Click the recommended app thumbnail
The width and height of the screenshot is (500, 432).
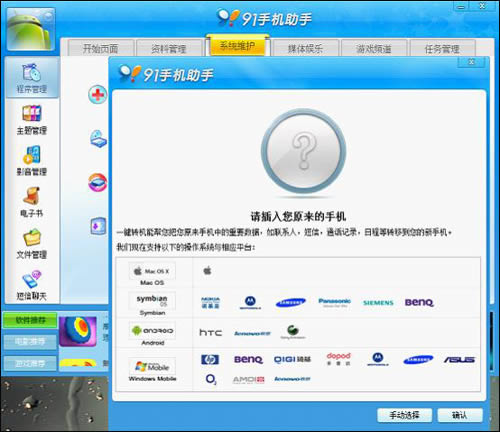coord(78,331)
